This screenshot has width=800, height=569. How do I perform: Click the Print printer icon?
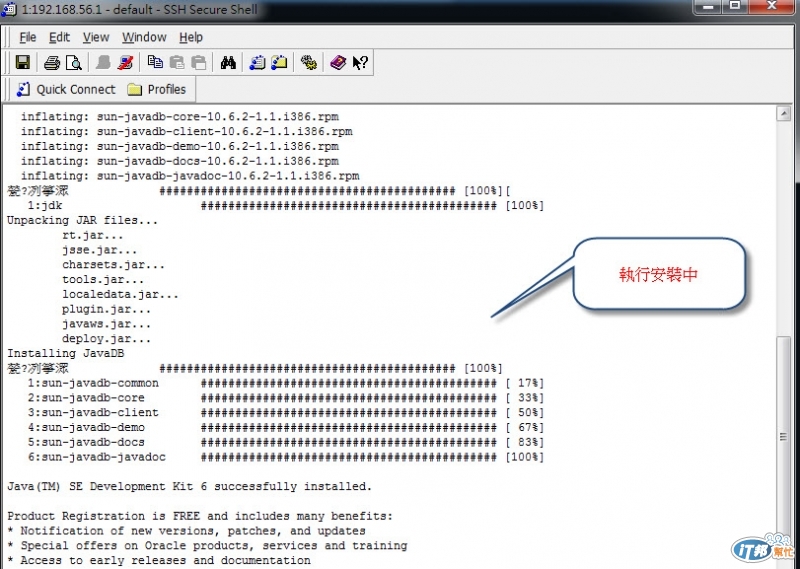pos(52,62)
